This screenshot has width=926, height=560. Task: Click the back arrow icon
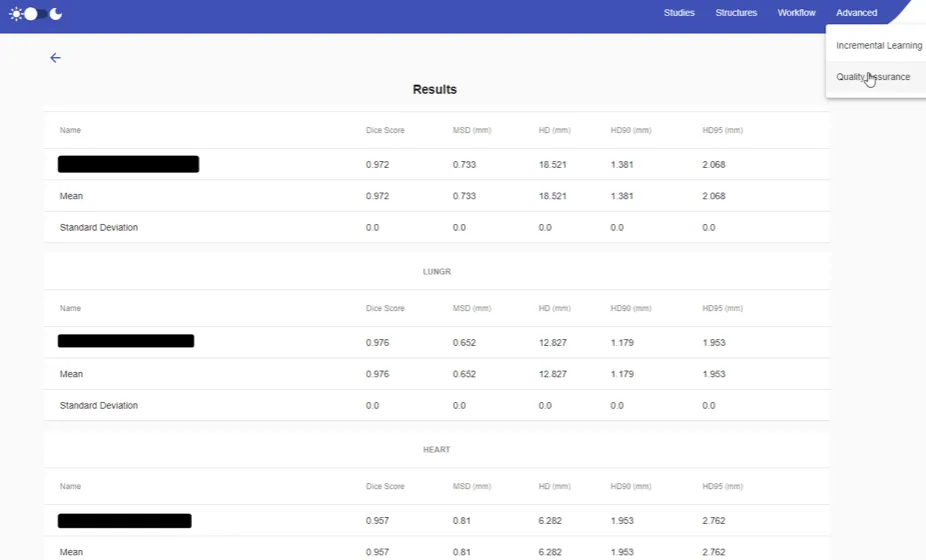(x=55, y=58)
